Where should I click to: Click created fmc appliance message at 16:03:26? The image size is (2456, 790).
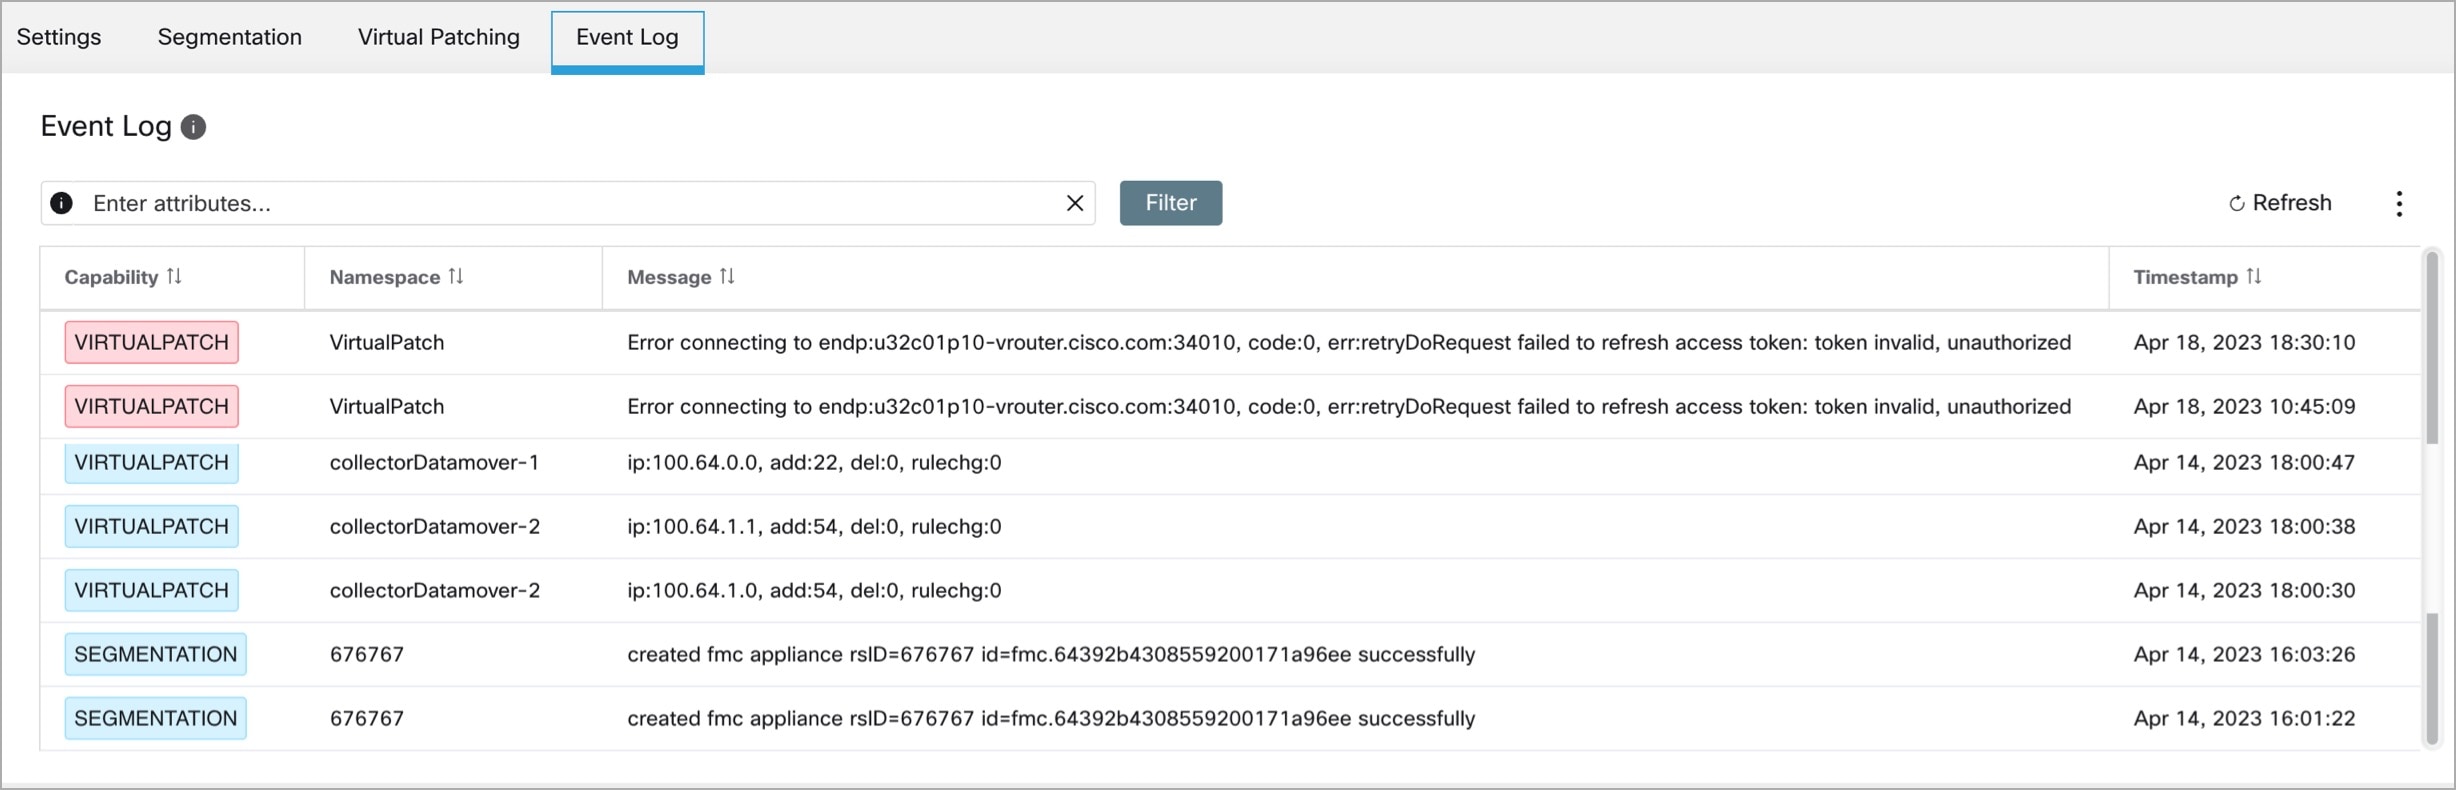pyautogui.click(x=1051, y=654)
